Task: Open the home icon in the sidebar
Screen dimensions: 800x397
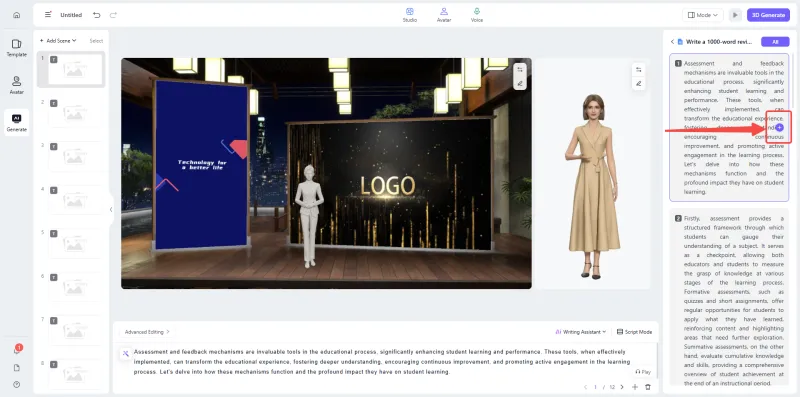Action: point(16,15)
